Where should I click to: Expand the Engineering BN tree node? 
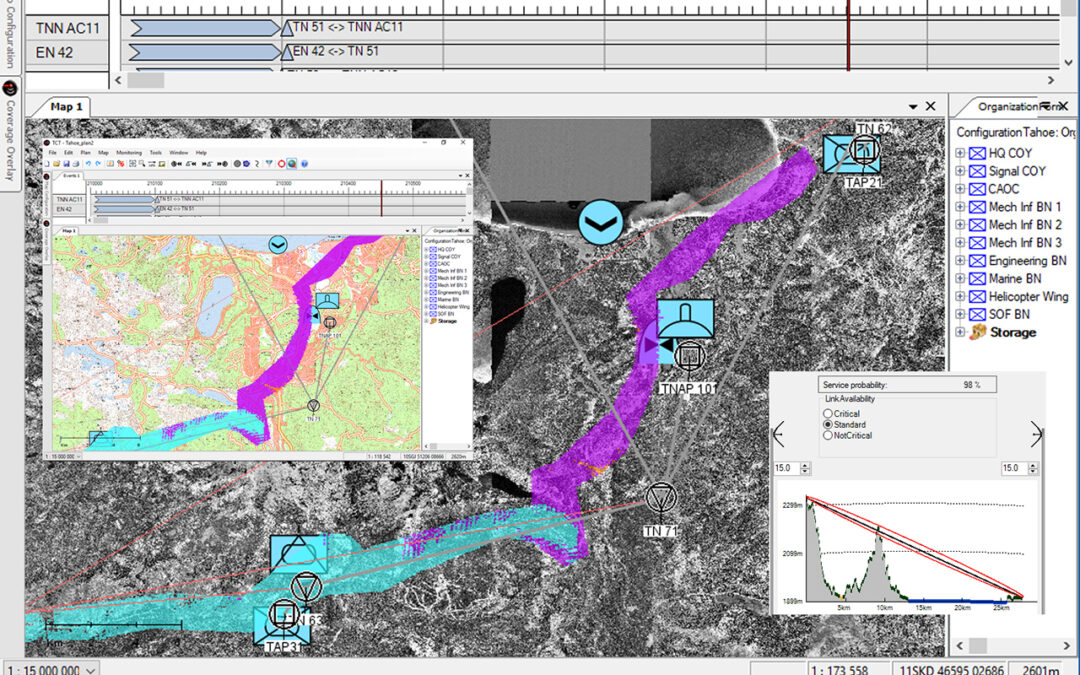point(960,260)
